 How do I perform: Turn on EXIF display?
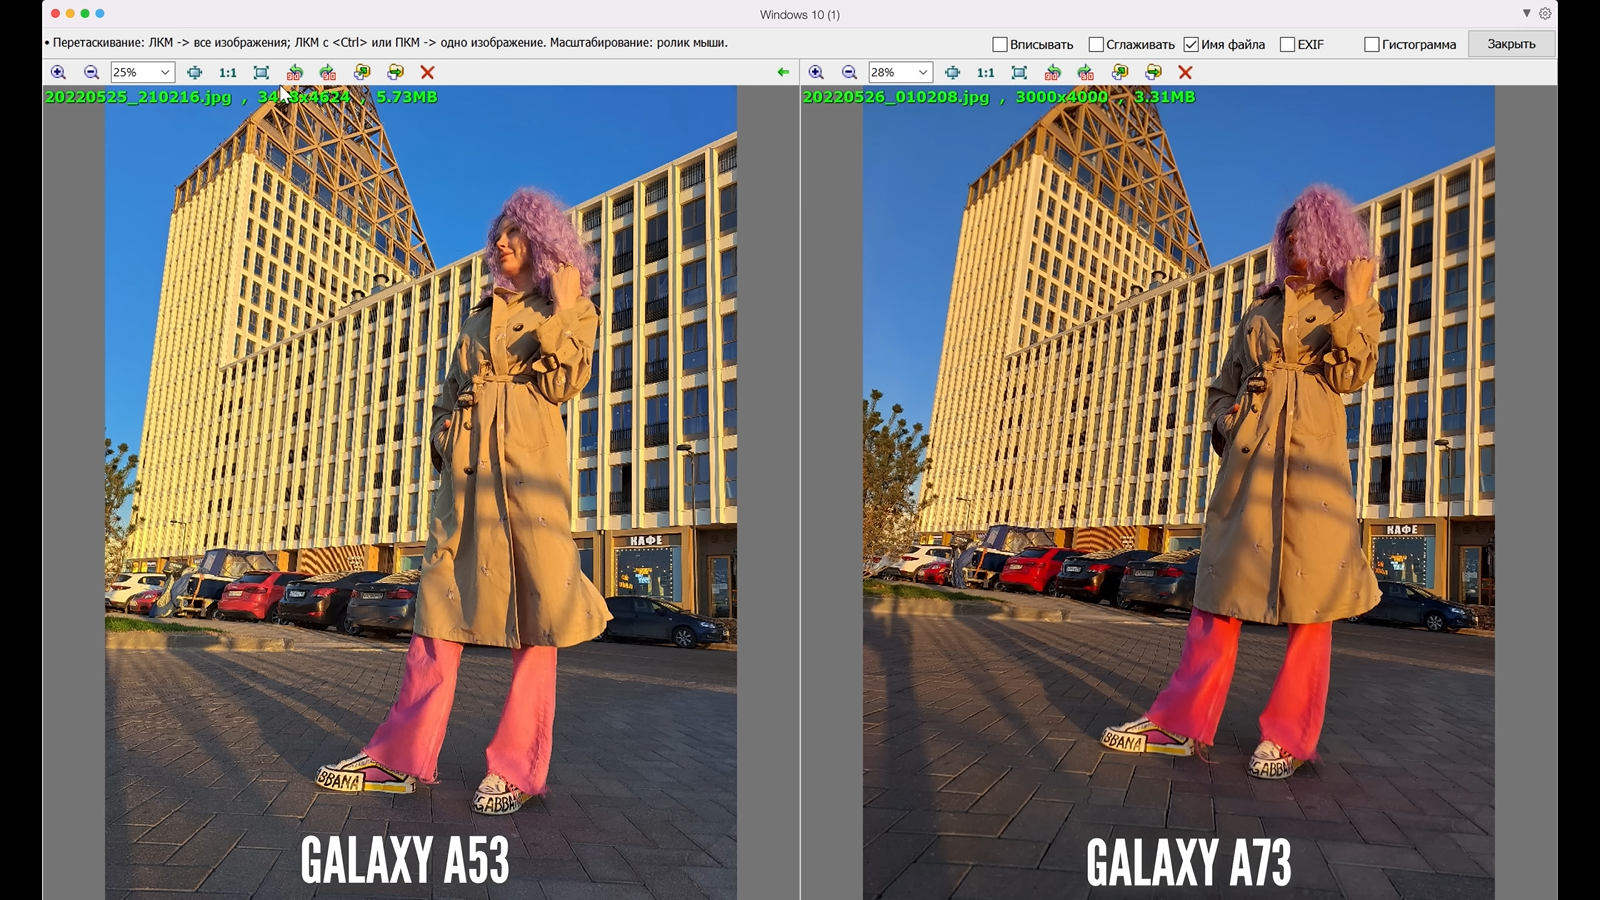tap(1287, 44)
